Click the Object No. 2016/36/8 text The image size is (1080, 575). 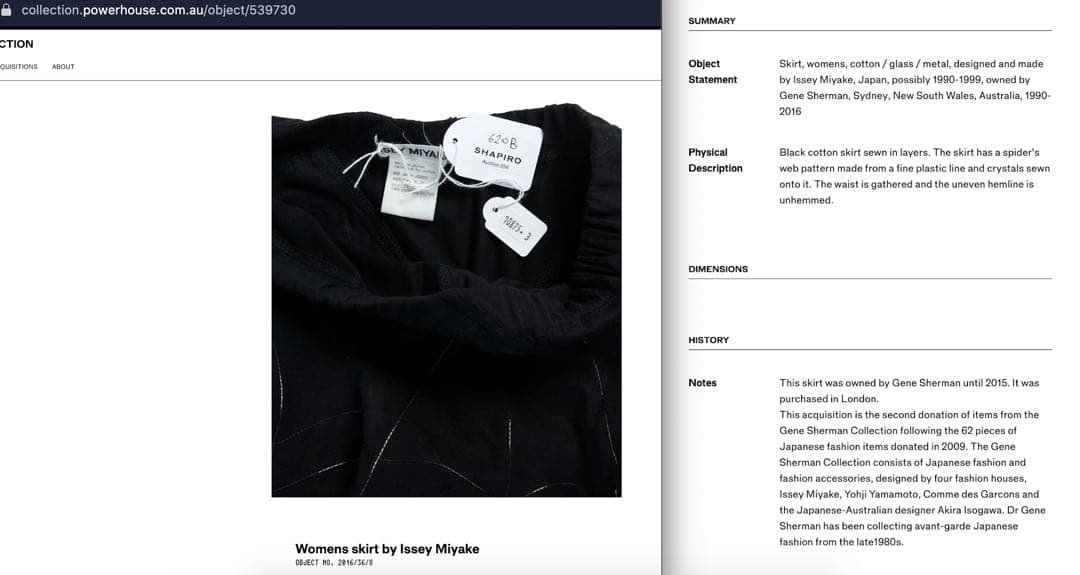(x=334, y=563)
